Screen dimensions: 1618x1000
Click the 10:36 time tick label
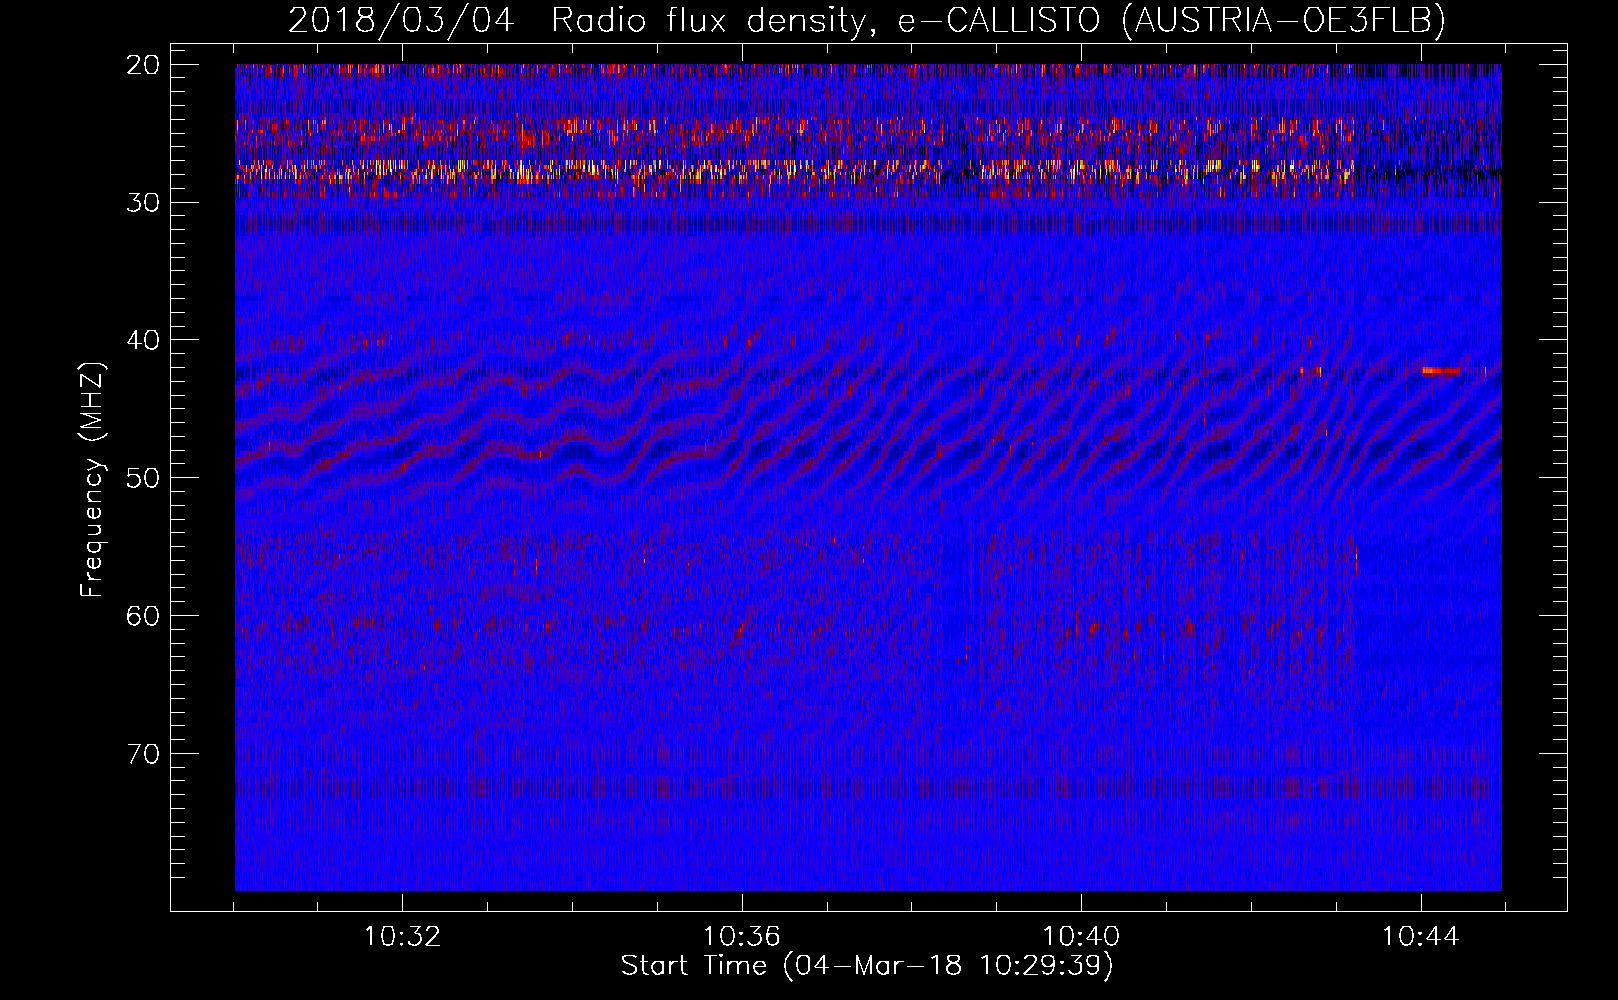(x=741, y=937)
